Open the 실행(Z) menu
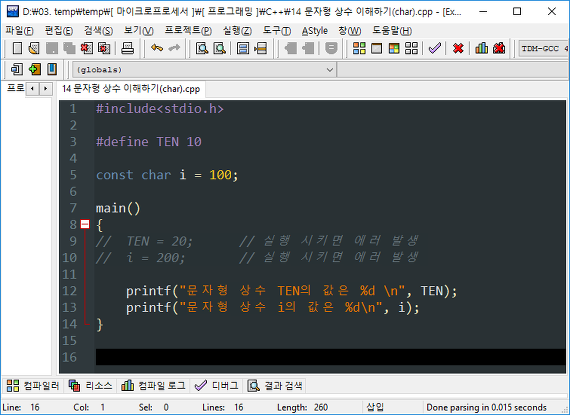Viewport: 570px width, 415px height. coord(237,31)
